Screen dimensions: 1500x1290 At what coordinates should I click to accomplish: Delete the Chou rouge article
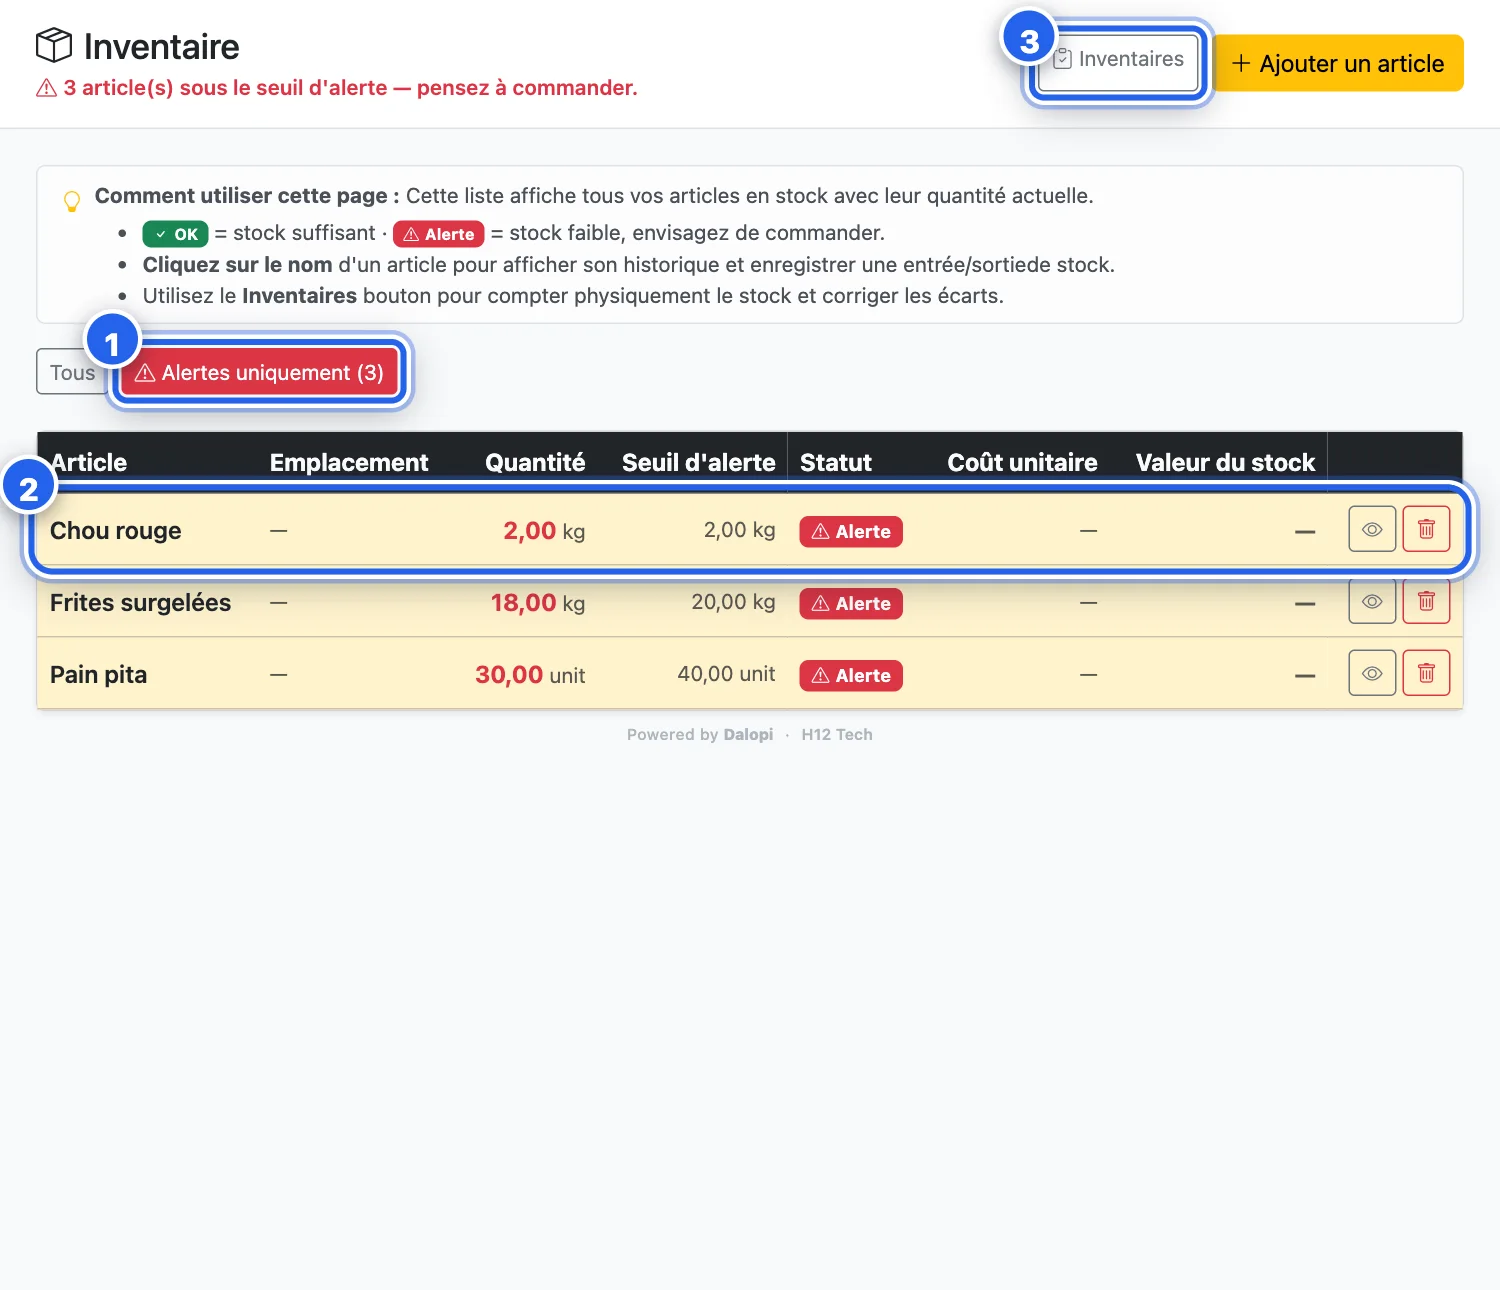point(1426,529)
